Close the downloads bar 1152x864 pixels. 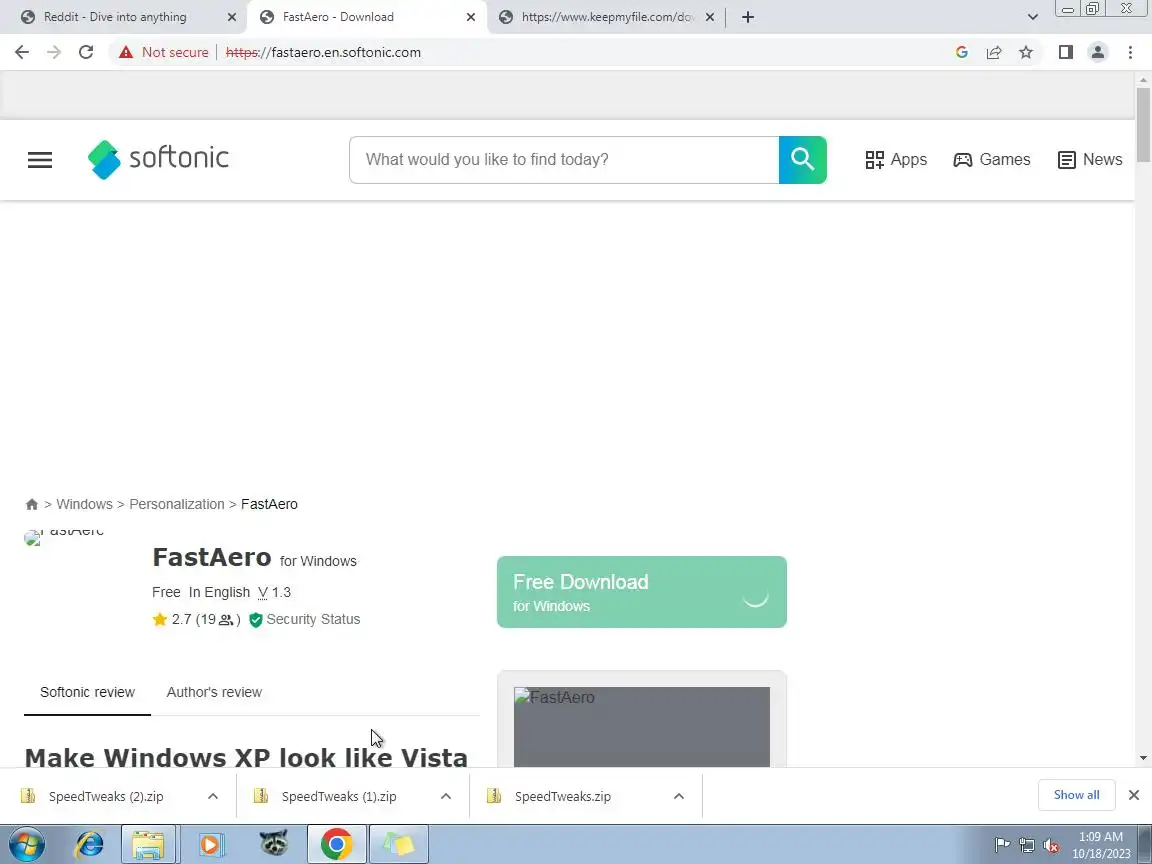[x=1134, y=795]
